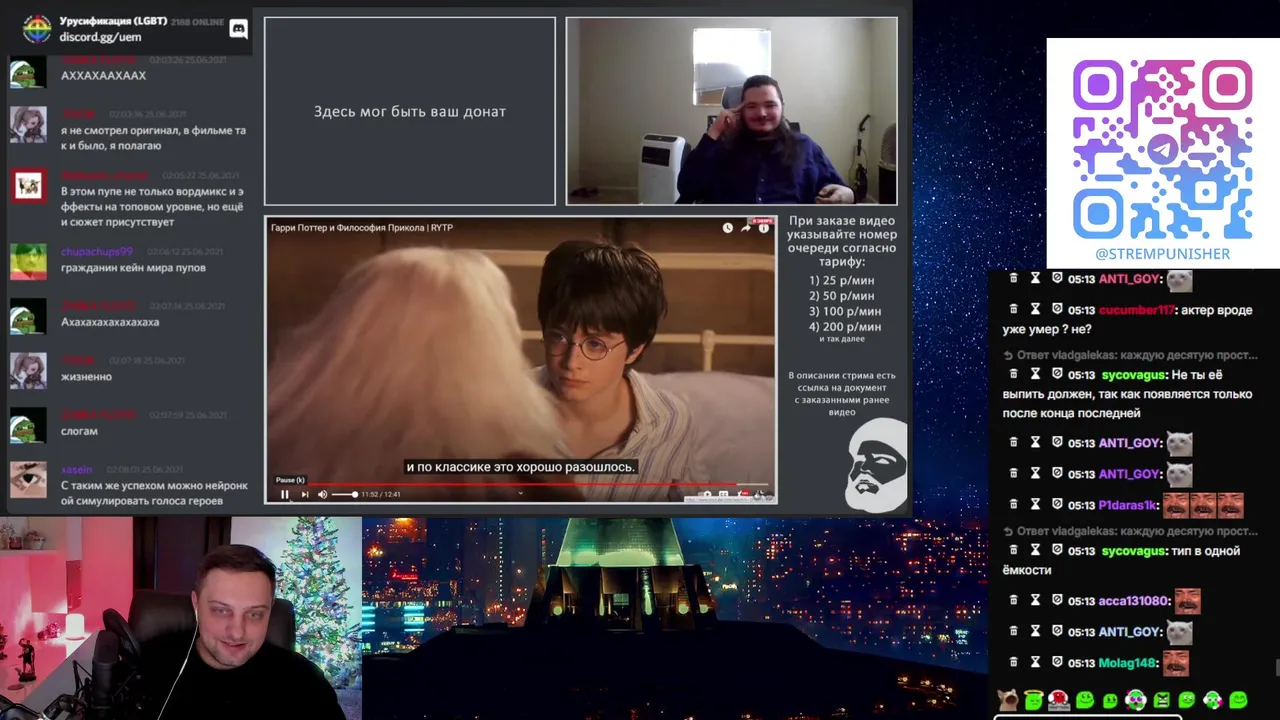Click the streamer webcam at the bottom
Viewport: 1280px width, 720px height.
pyautogui.click(x=180, y=618)
